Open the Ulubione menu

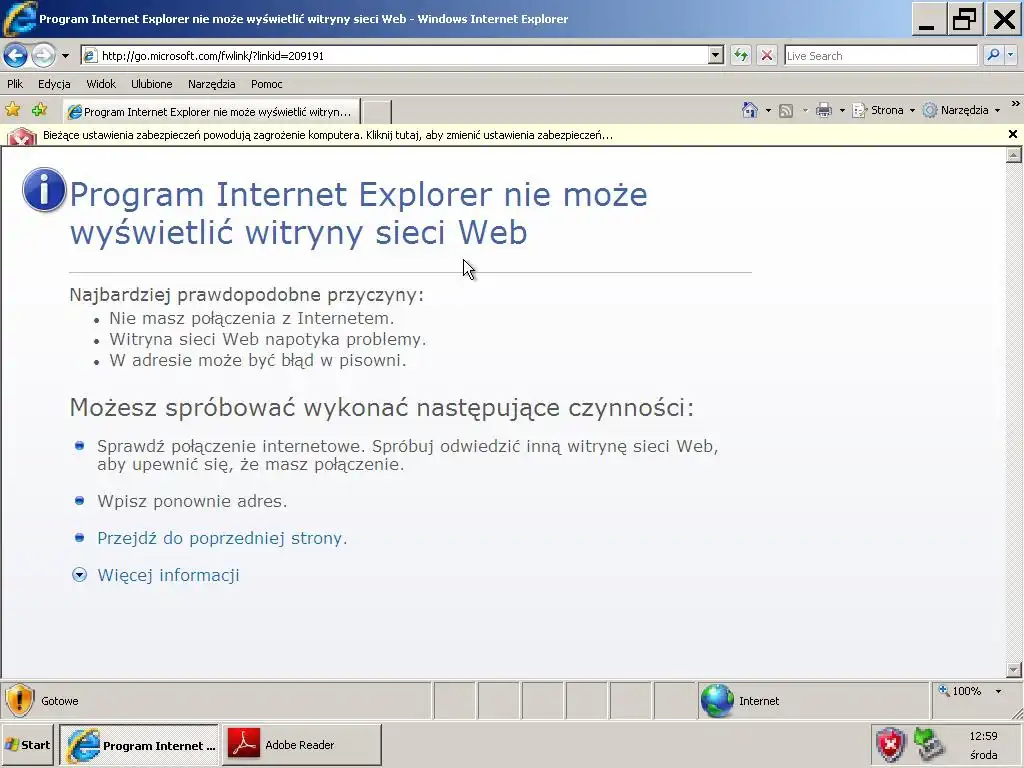pyautogui.click(x=152, y=84)
